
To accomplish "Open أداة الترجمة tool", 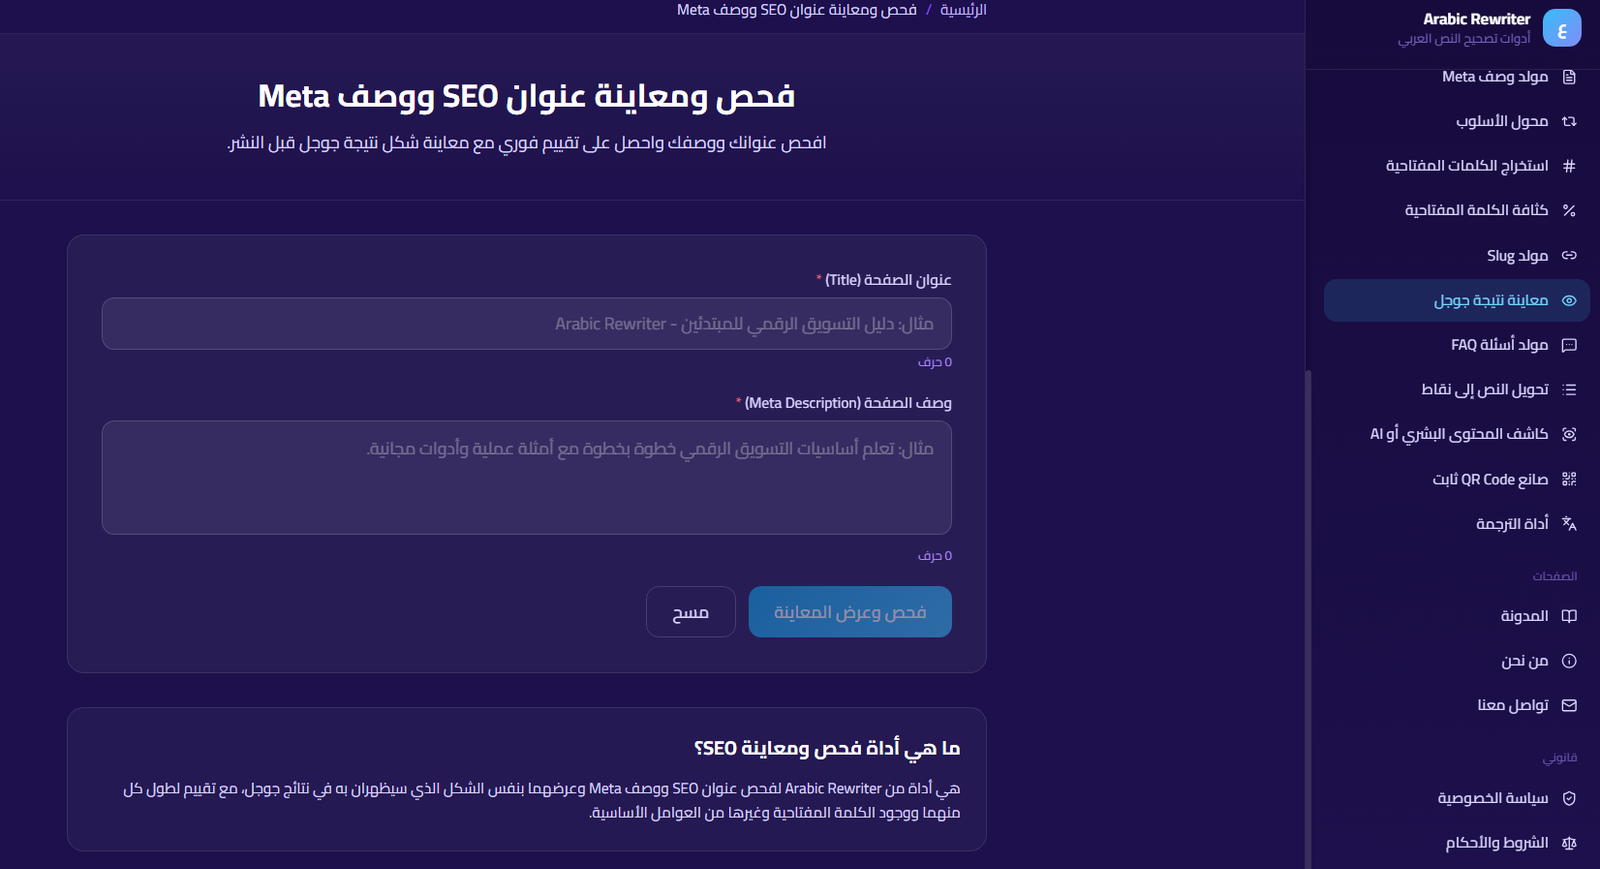I will tap(1457, 523).
